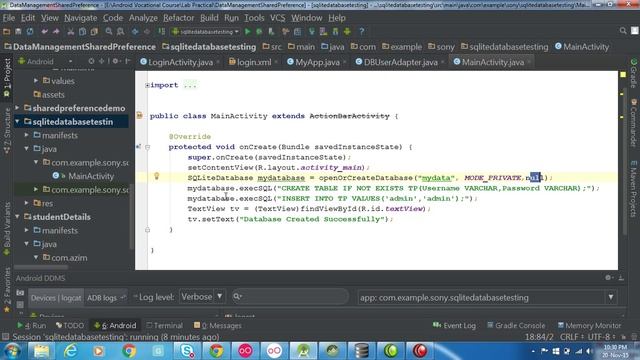Open the 4: Run tool window

pos(31,325)
